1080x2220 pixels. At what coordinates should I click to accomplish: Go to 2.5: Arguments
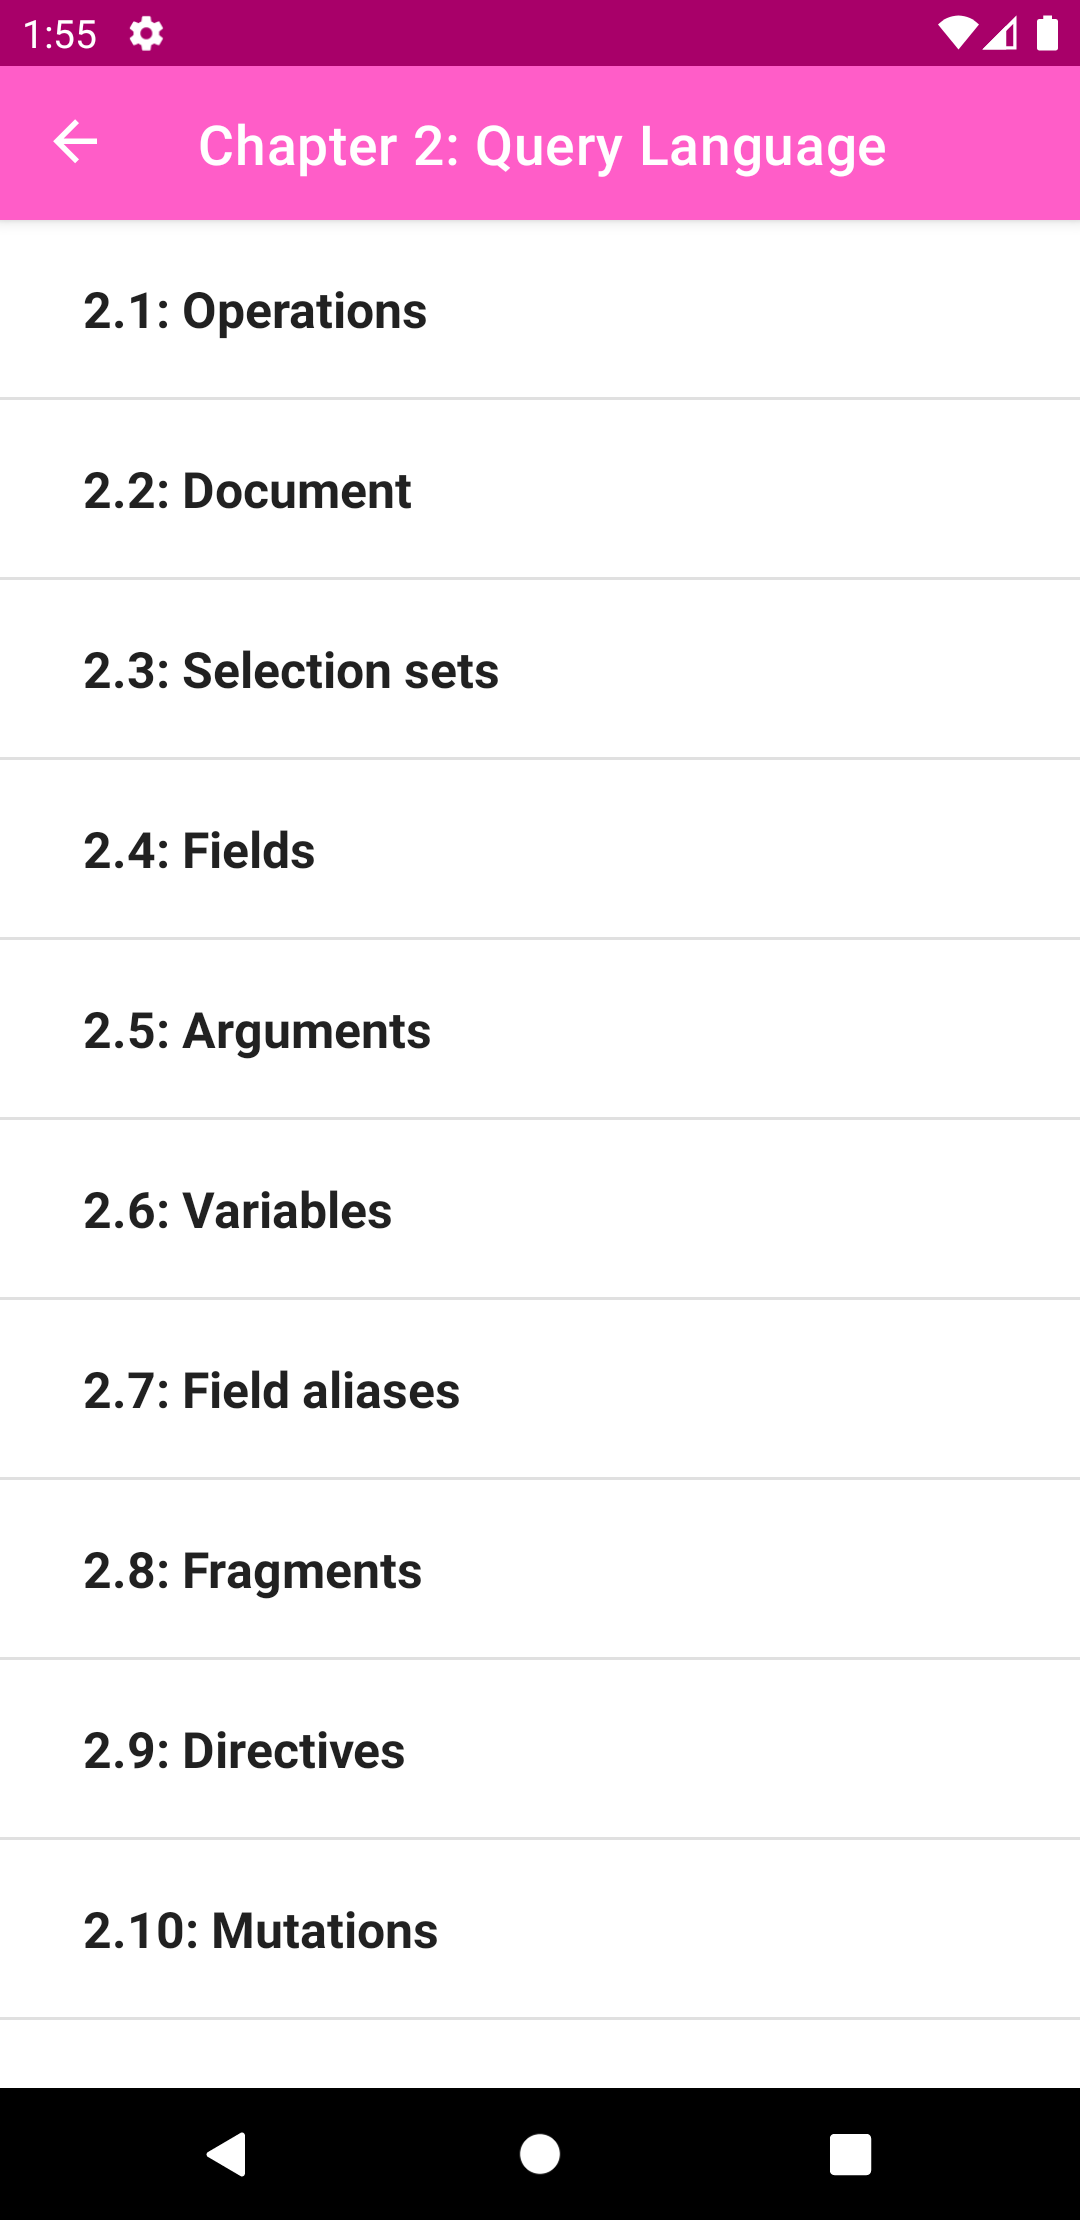540,1030
